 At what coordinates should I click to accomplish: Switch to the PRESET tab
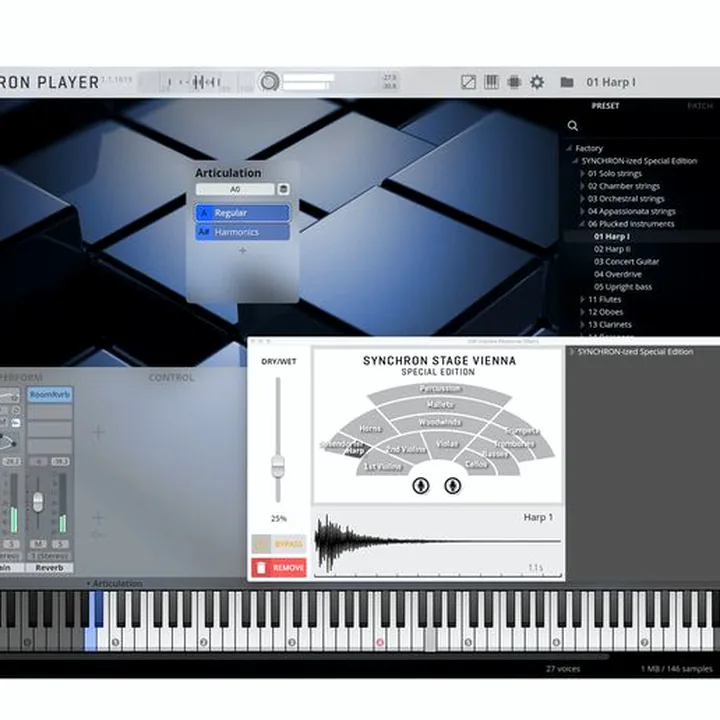tap(605, 106)
